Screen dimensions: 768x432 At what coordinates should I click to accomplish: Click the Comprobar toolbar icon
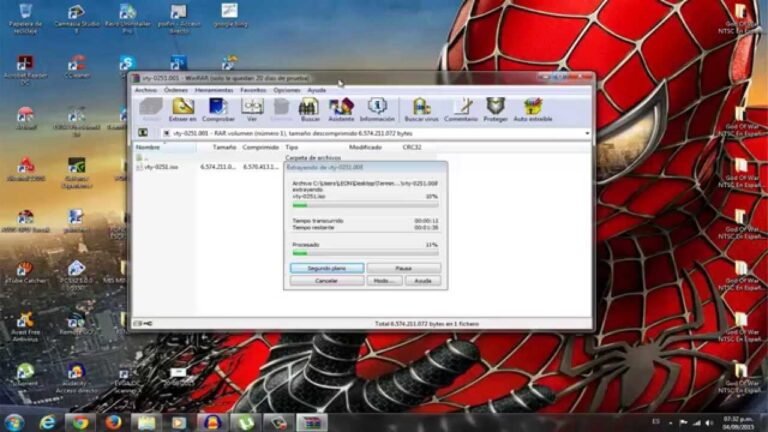[218, 109]
